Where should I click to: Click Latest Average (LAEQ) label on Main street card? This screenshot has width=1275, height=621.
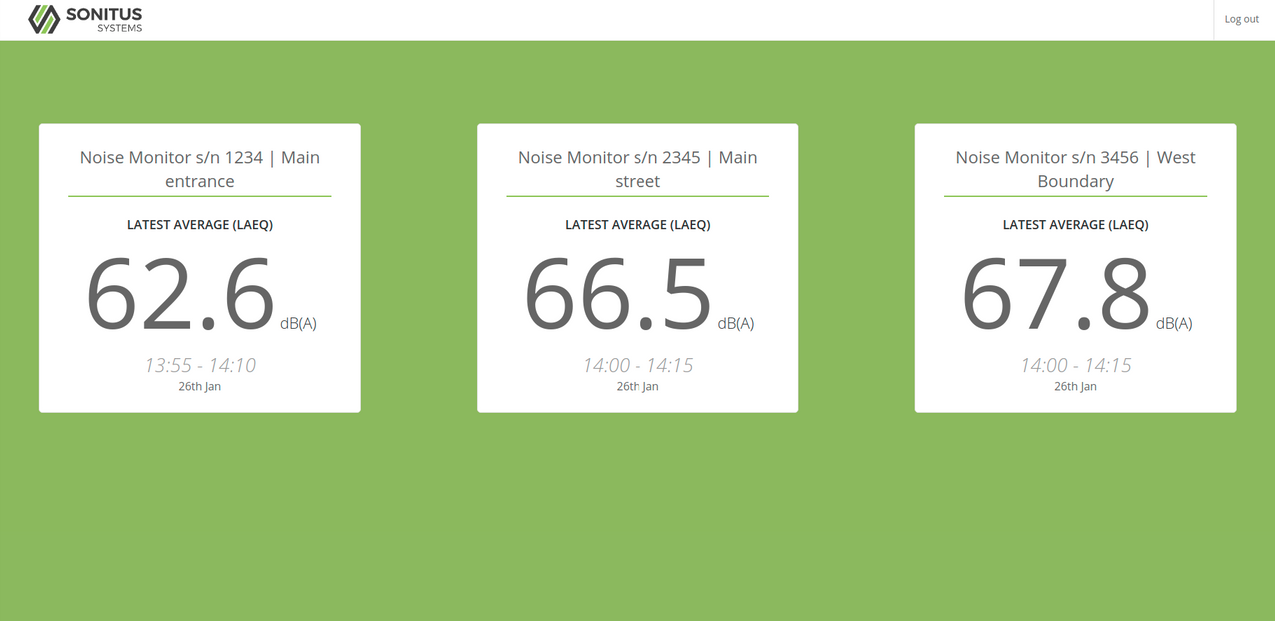[638, 225]
